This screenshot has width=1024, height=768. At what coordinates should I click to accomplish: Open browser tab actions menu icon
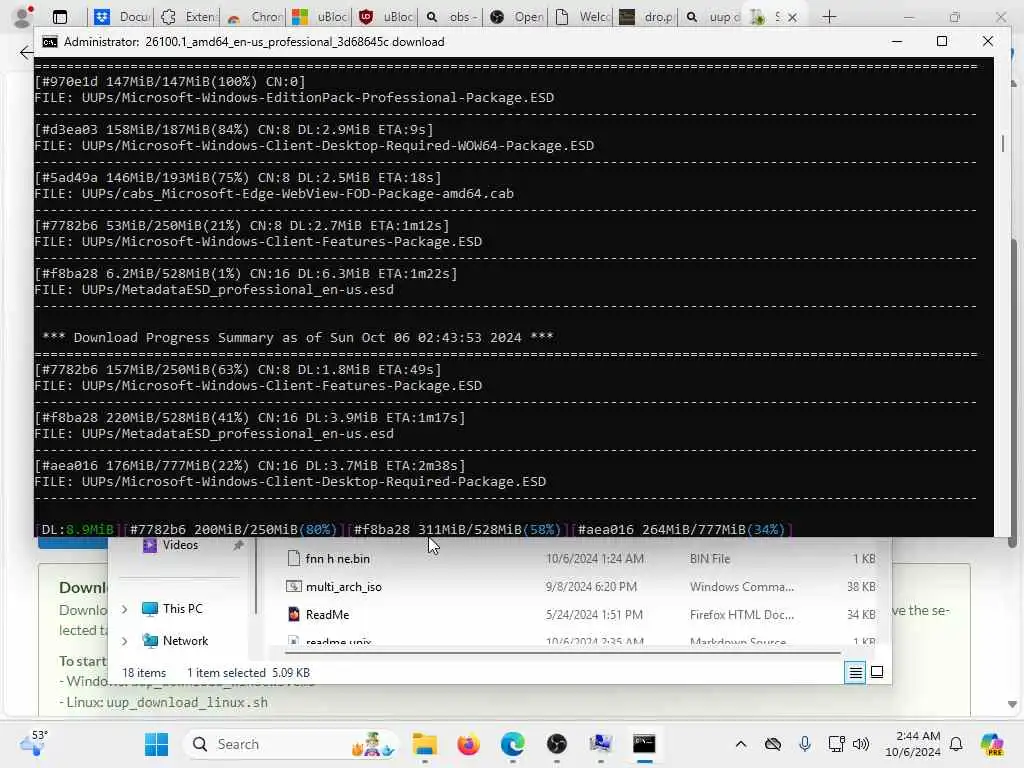59,17
